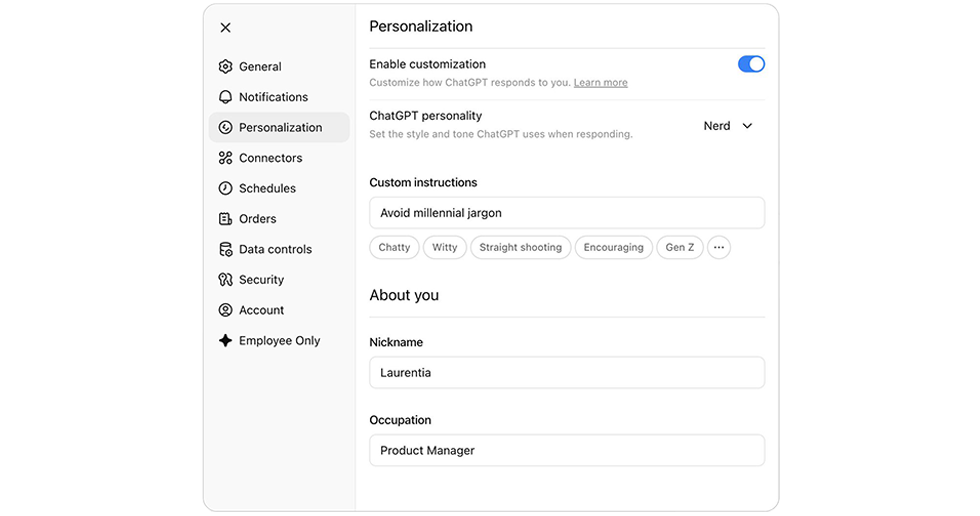
Task: Close the settings dialog with X
Action: [x=225, y=28]
